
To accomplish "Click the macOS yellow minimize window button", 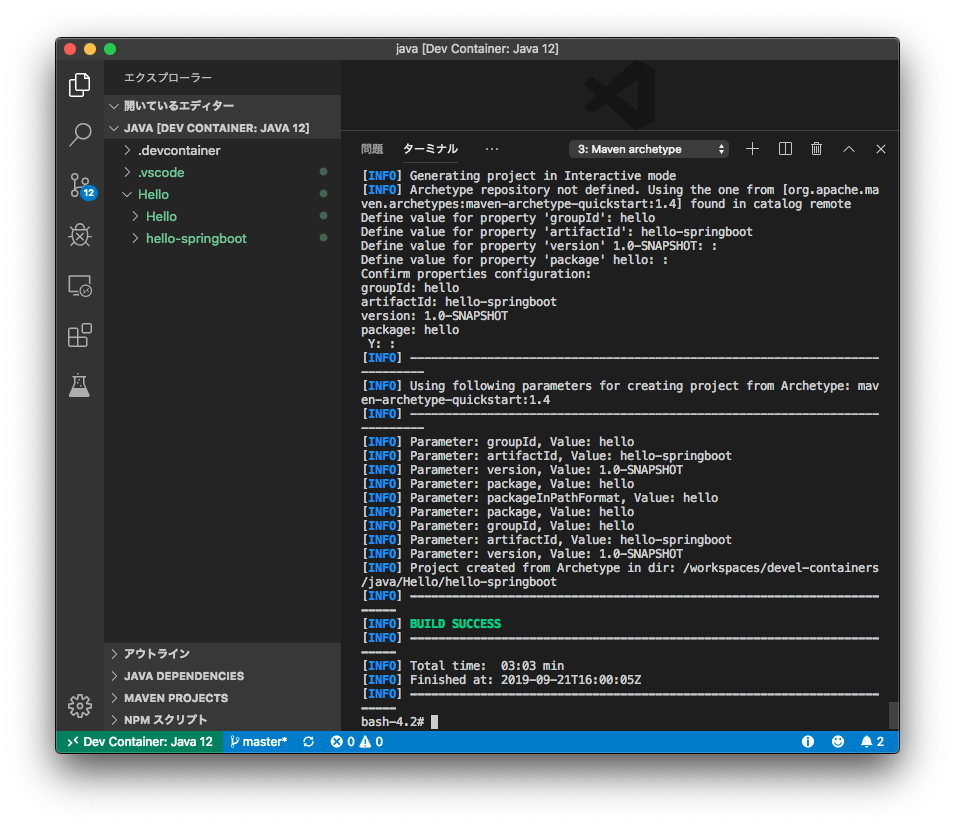I will pos(90,49).
